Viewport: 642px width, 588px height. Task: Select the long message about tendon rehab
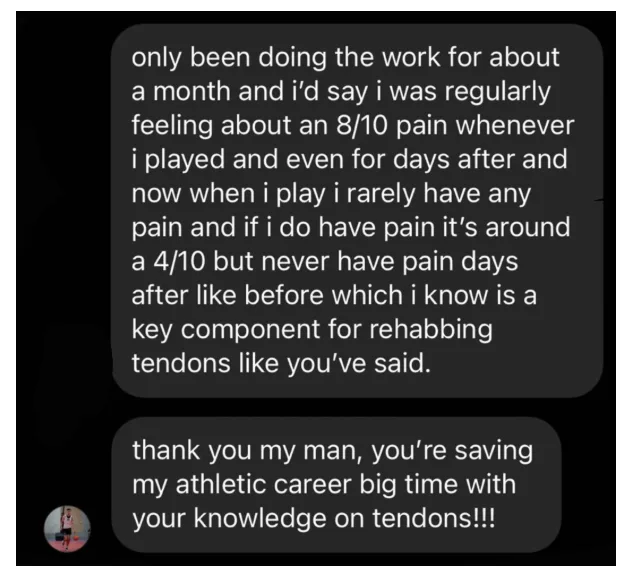coord(357,211)
